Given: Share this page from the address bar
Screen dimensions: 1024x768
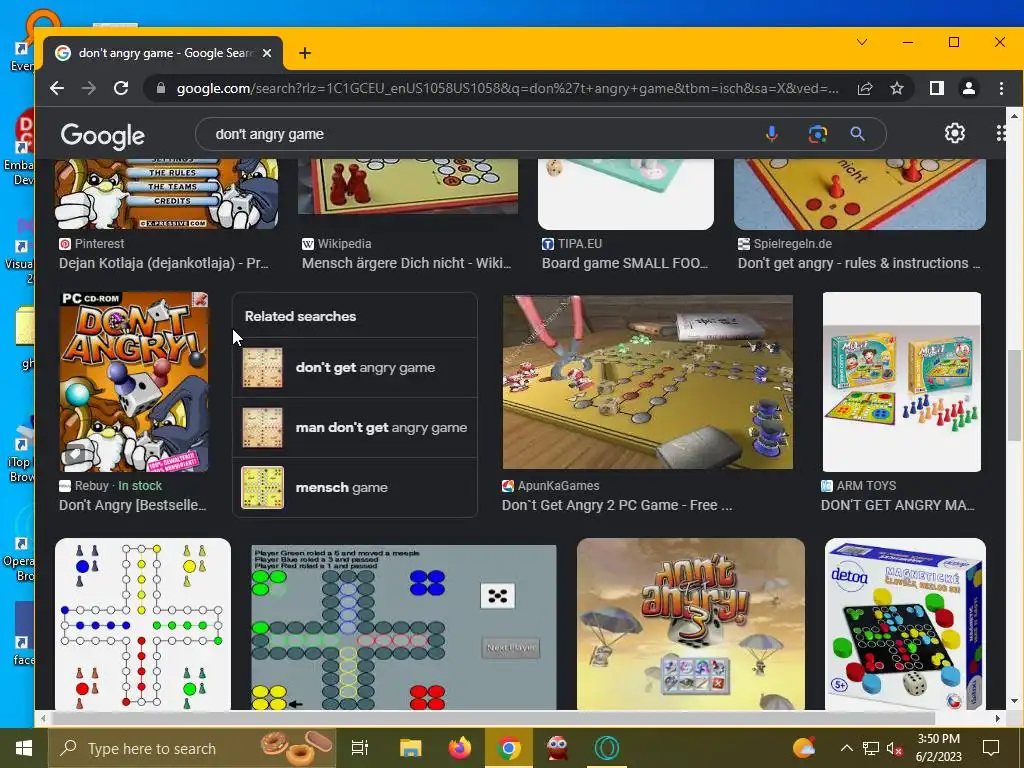Looking at the screenshot, I should (x=865, y=88).
